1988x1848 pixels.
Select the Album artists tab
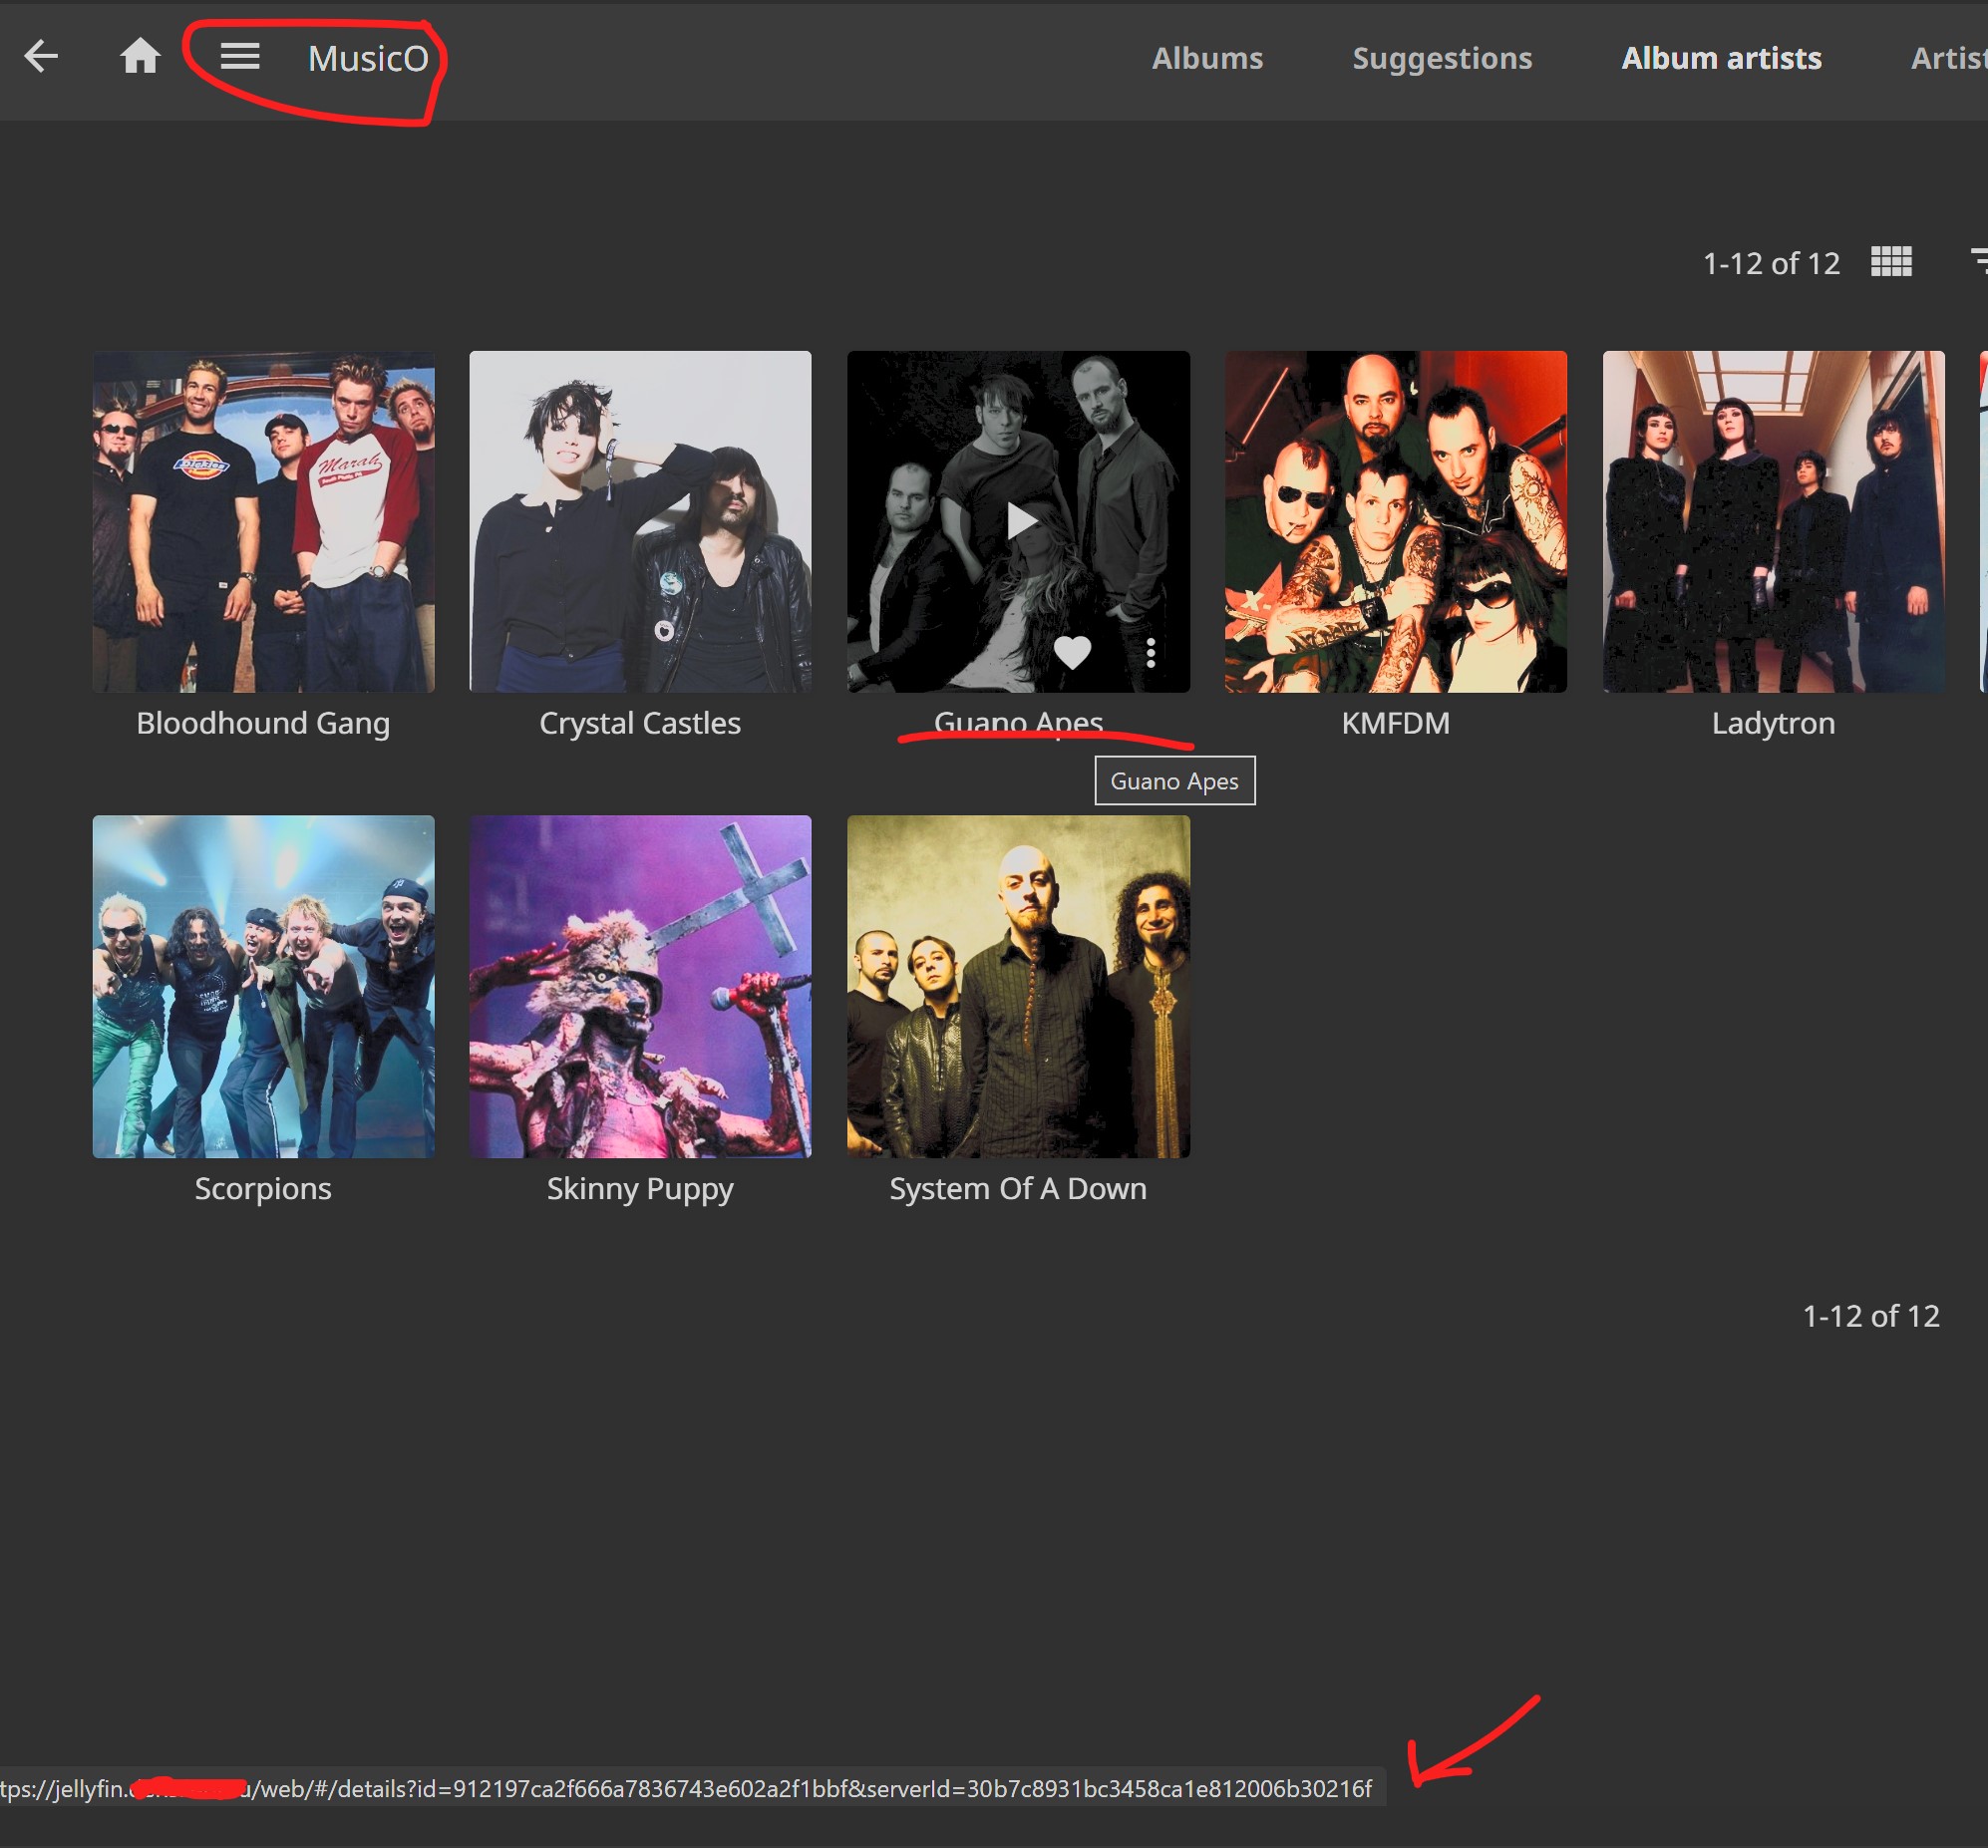(1721, 58)
